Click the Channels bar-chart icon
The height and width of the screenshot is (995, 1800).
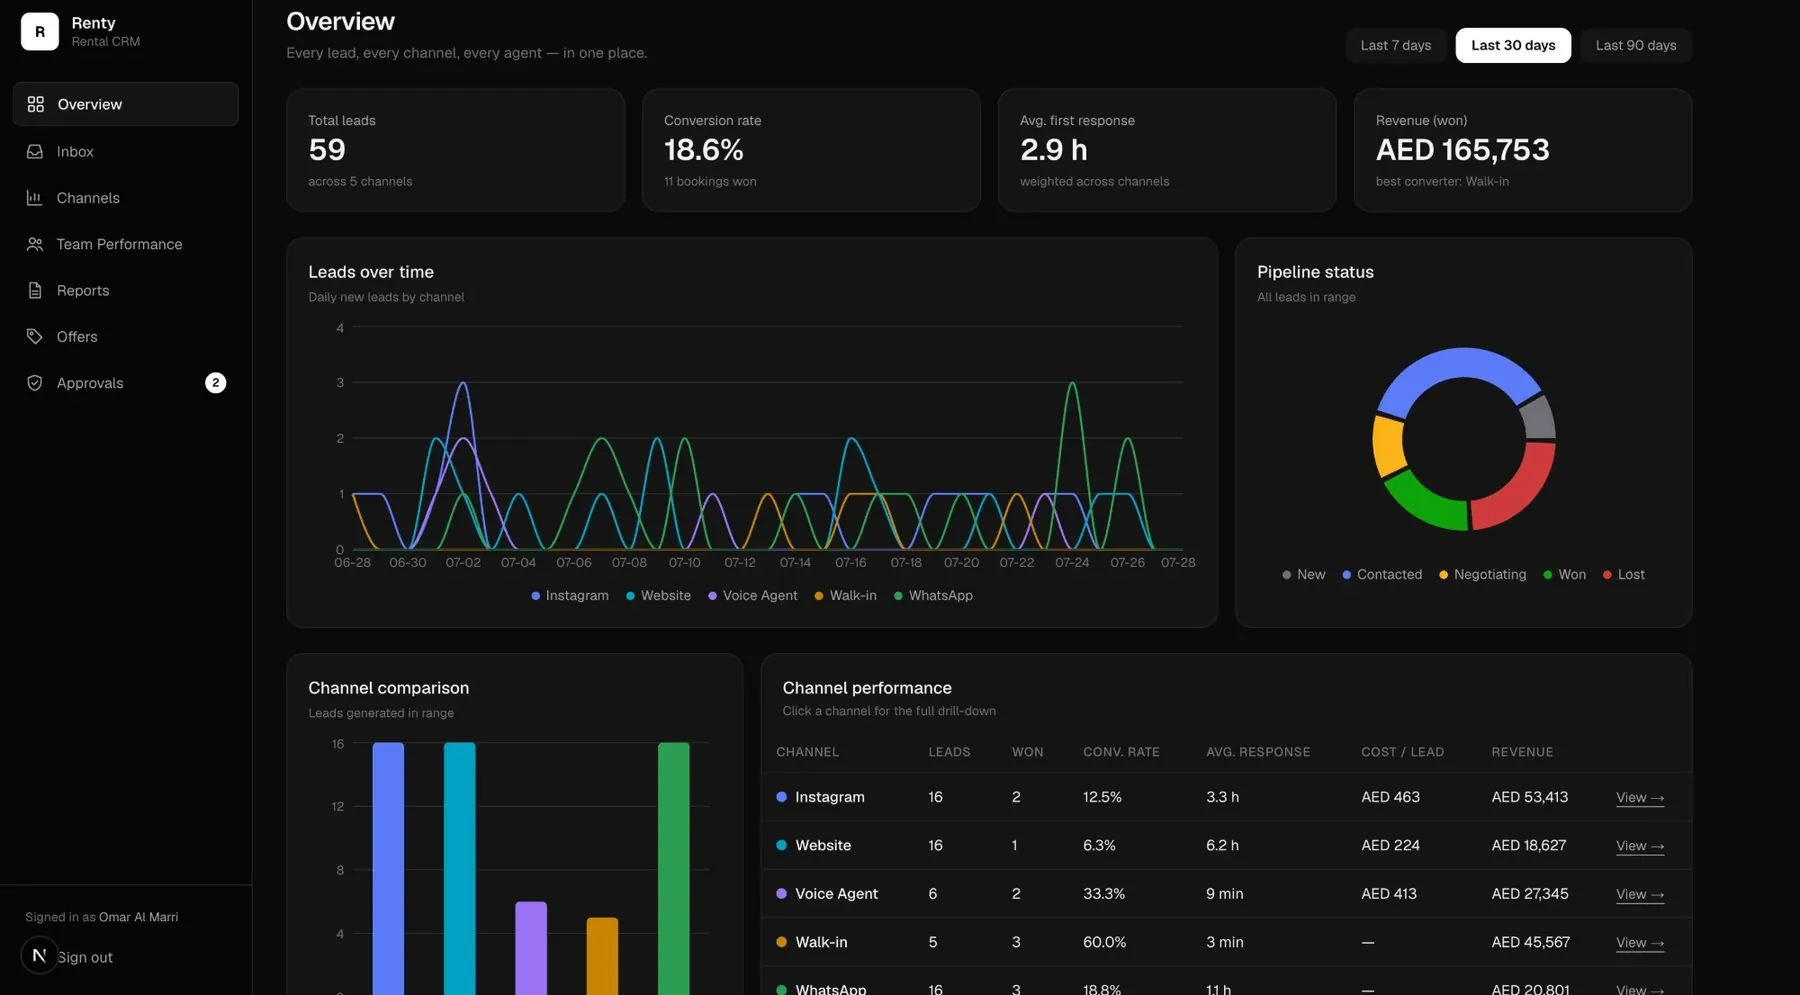(x=35, y=198)
